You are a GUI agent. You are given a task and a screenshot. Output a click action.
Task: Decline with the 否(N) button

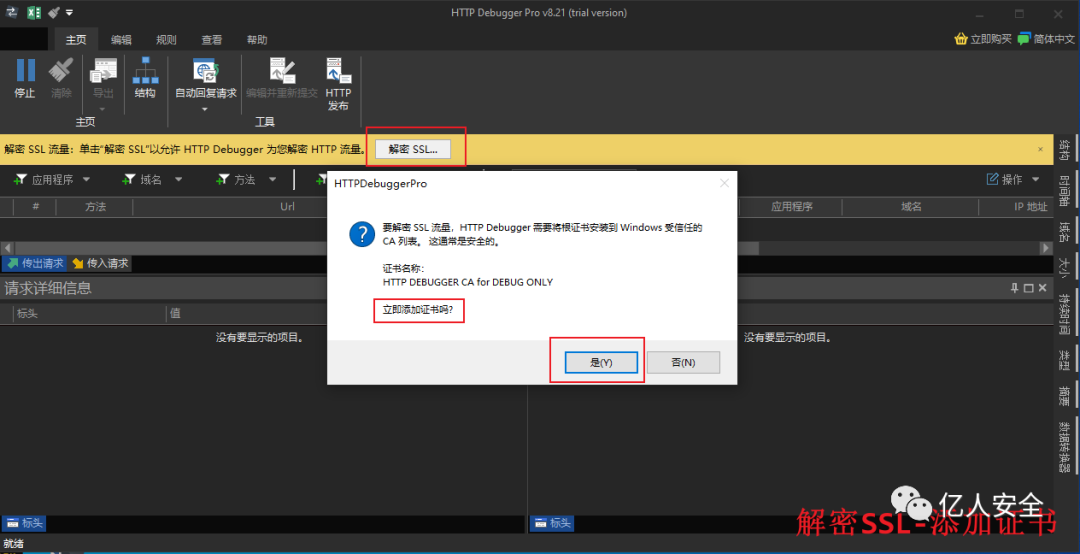point(683,362)
